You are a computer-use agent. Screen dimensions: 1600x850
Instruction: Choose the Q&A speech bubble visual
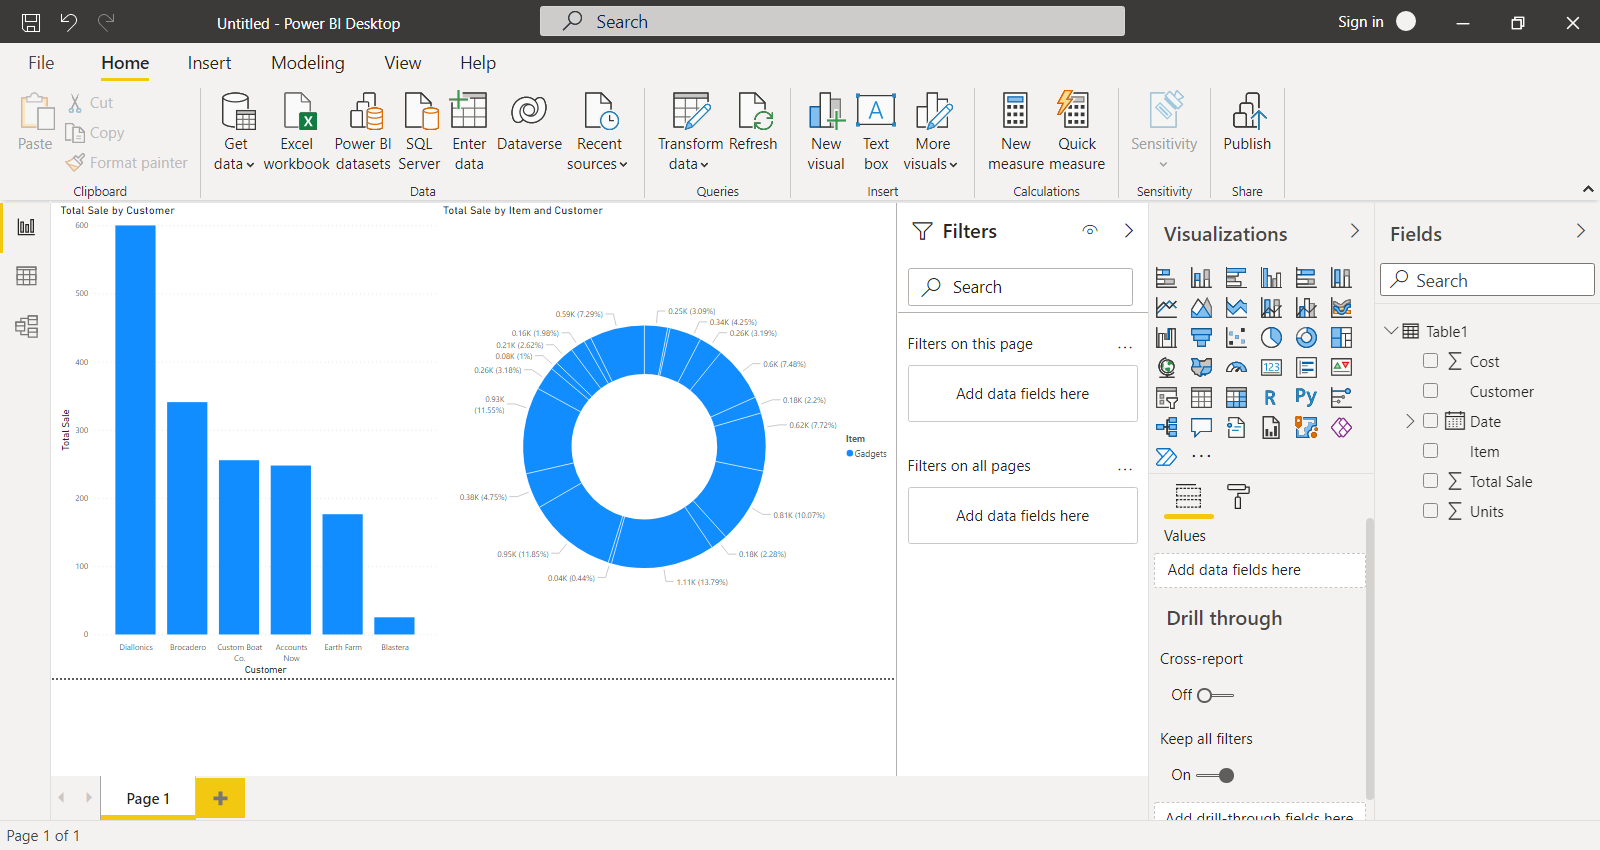point(1201,428)
